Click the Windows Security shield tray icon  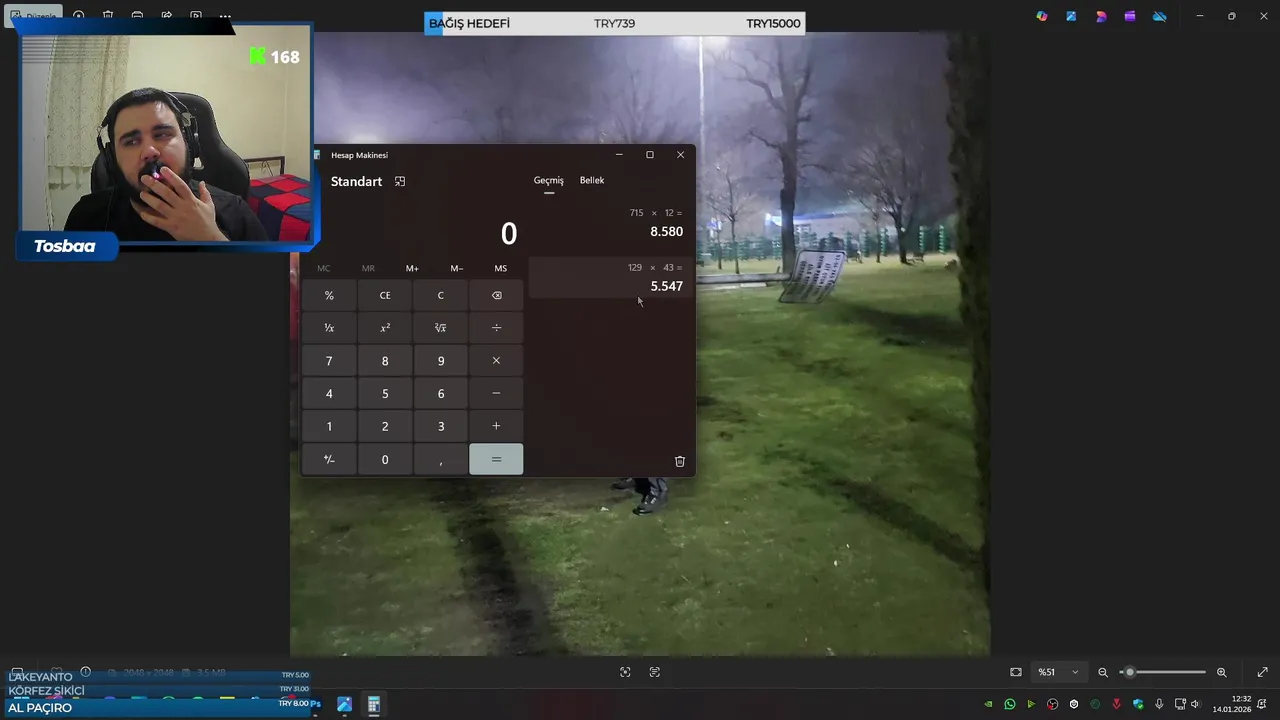[x=1138, y=704]
